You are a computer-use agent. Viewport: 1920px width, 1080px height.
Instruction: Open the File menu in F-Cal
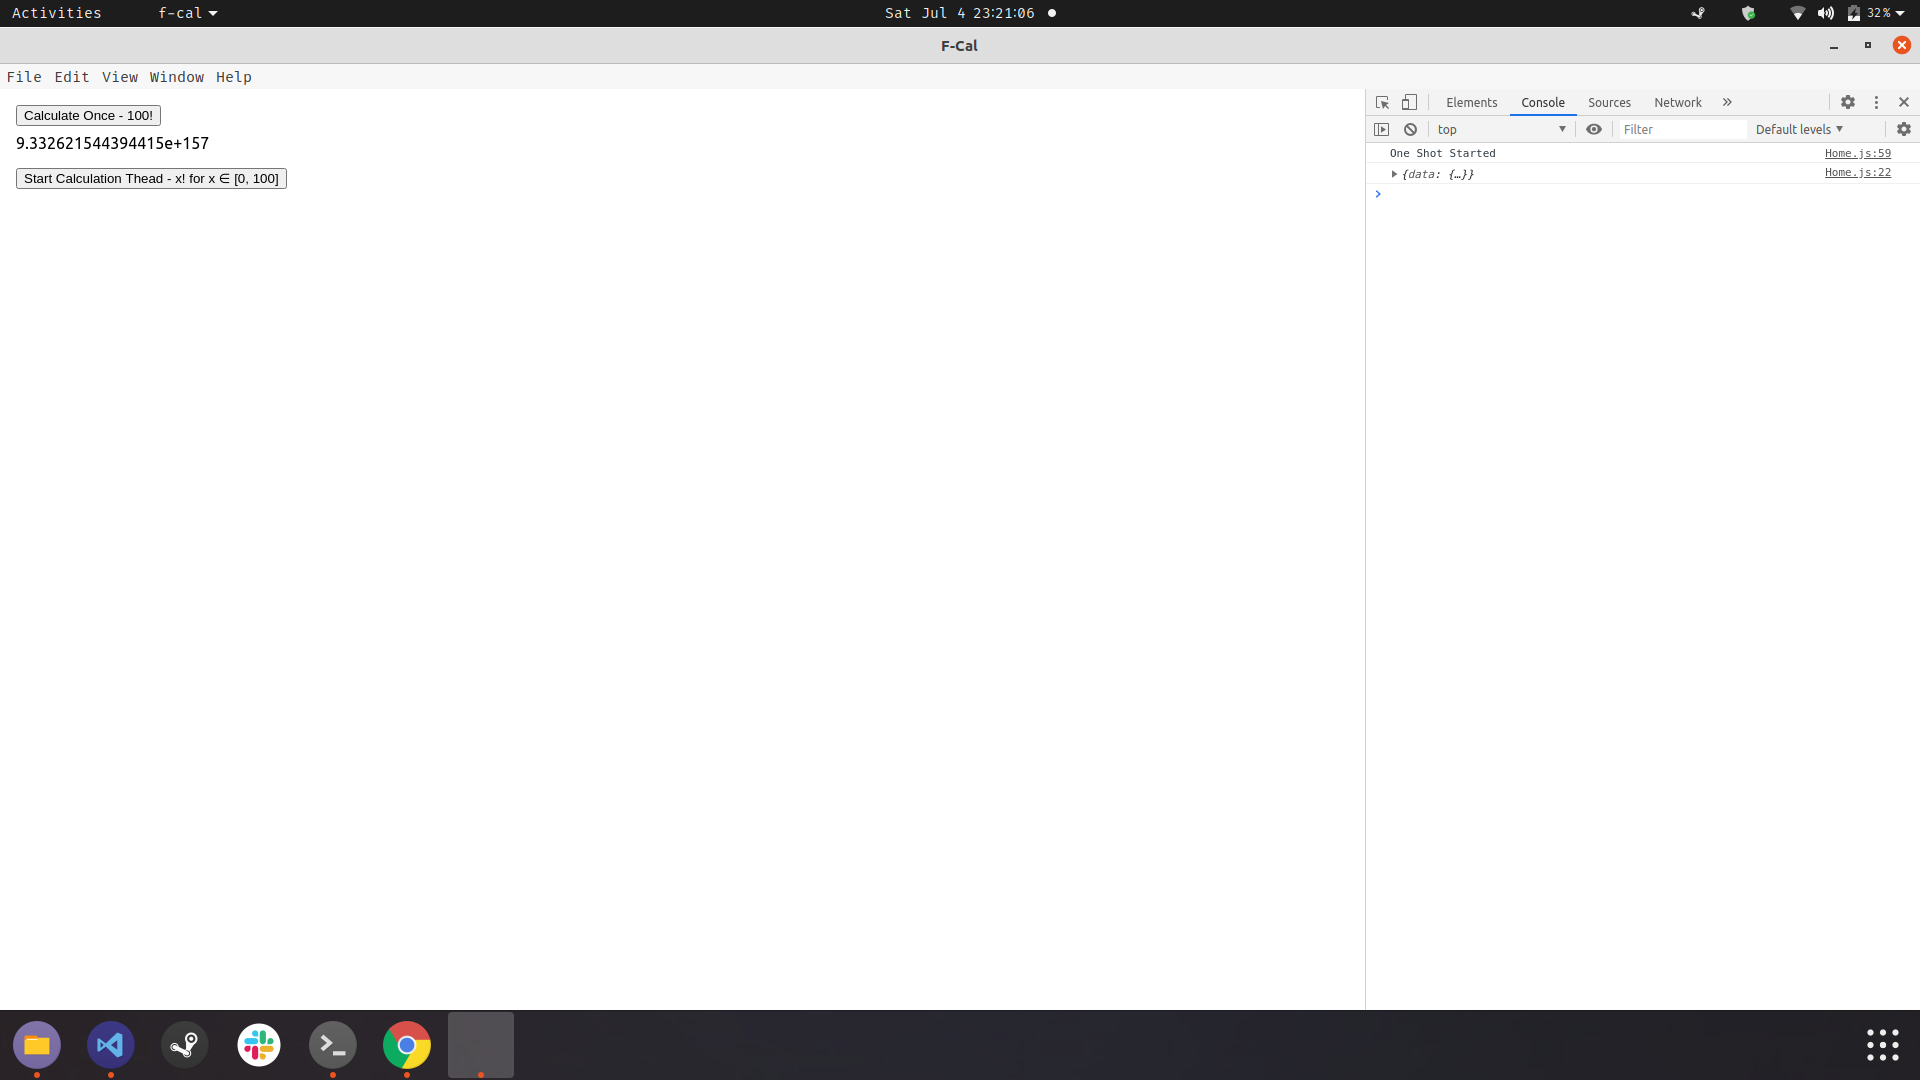pos(24,77)
